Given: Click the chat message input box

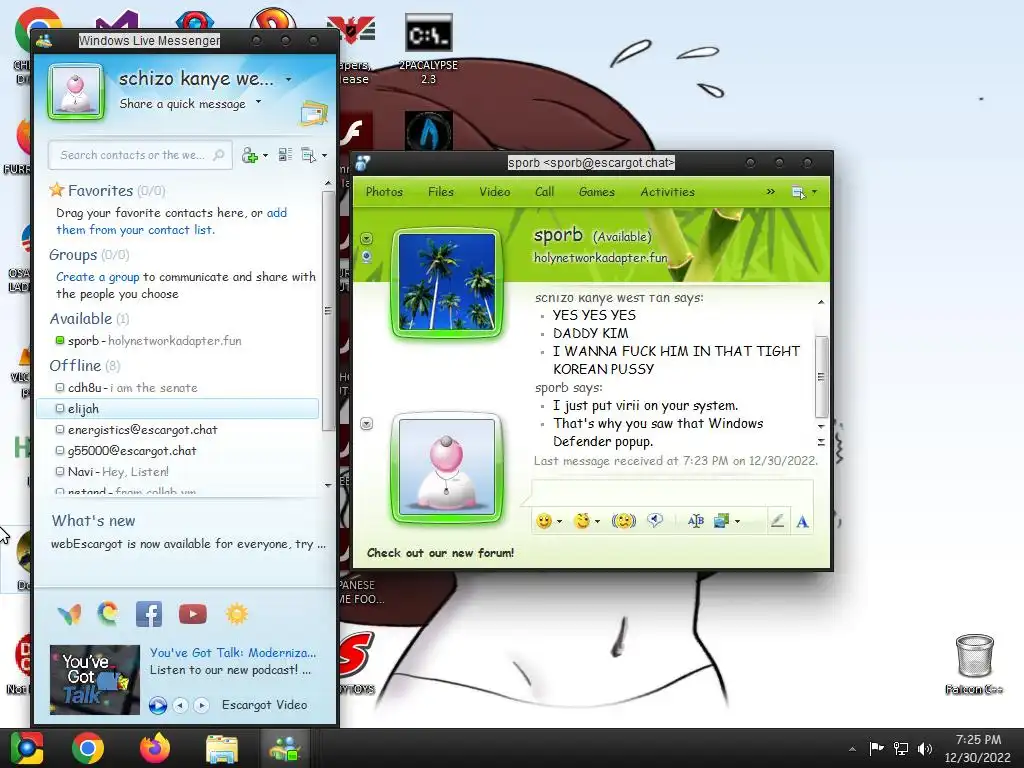Looking at the screenshot, I should click(673, 491).
